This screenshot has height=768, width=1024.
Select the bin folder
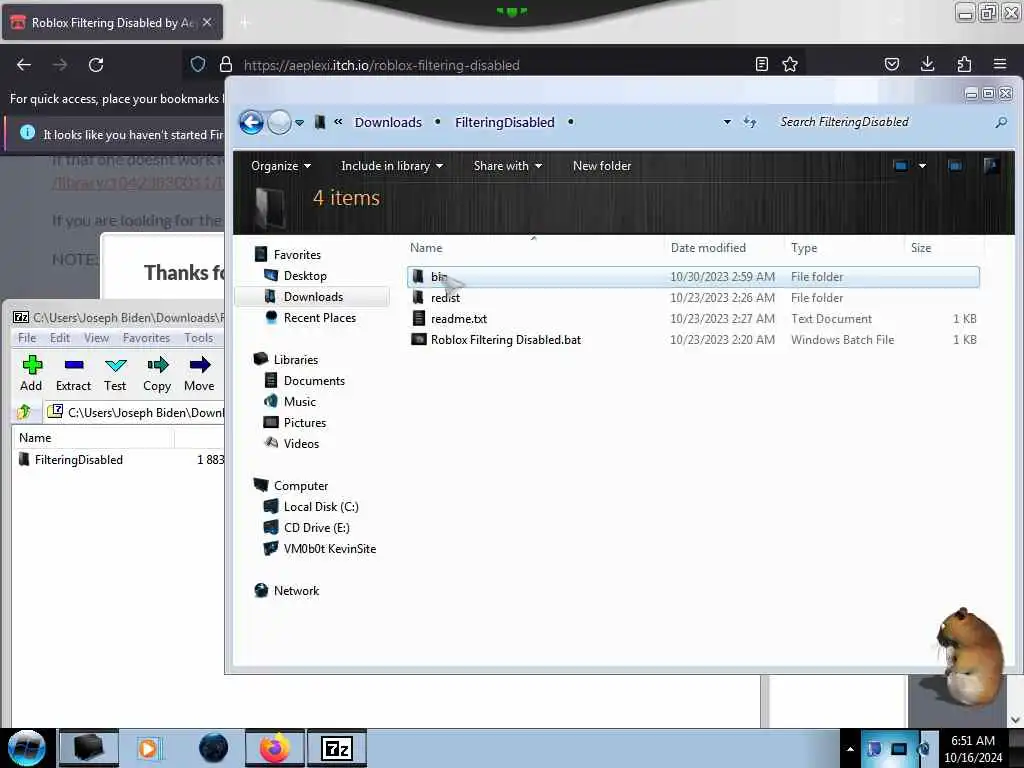coord(693,277)
